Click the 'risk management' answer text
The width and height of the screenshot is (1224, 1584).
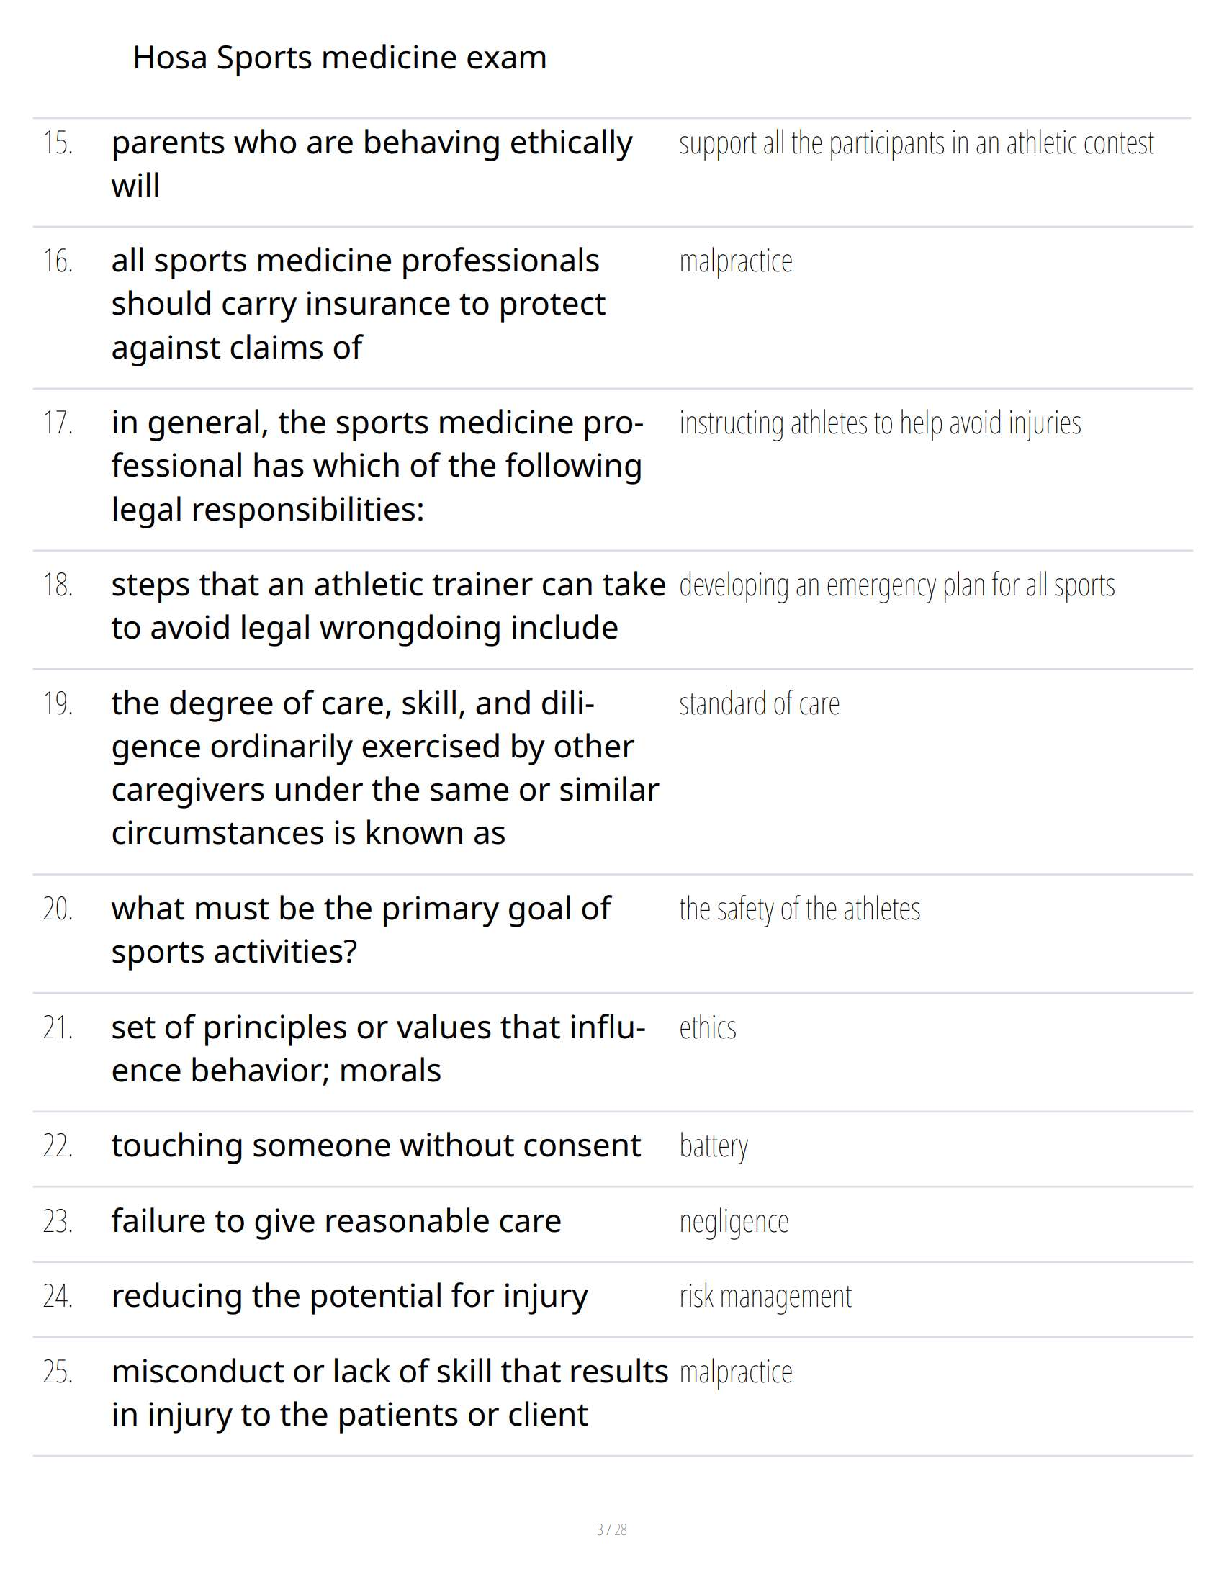(x=765, y=1297)
